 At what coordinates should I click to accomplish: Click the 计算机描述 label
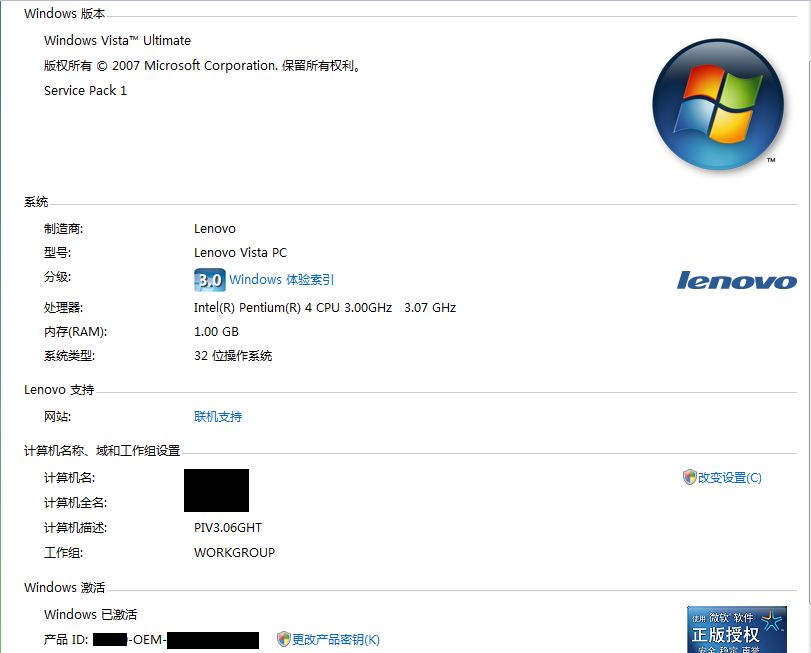coord(76,527)
